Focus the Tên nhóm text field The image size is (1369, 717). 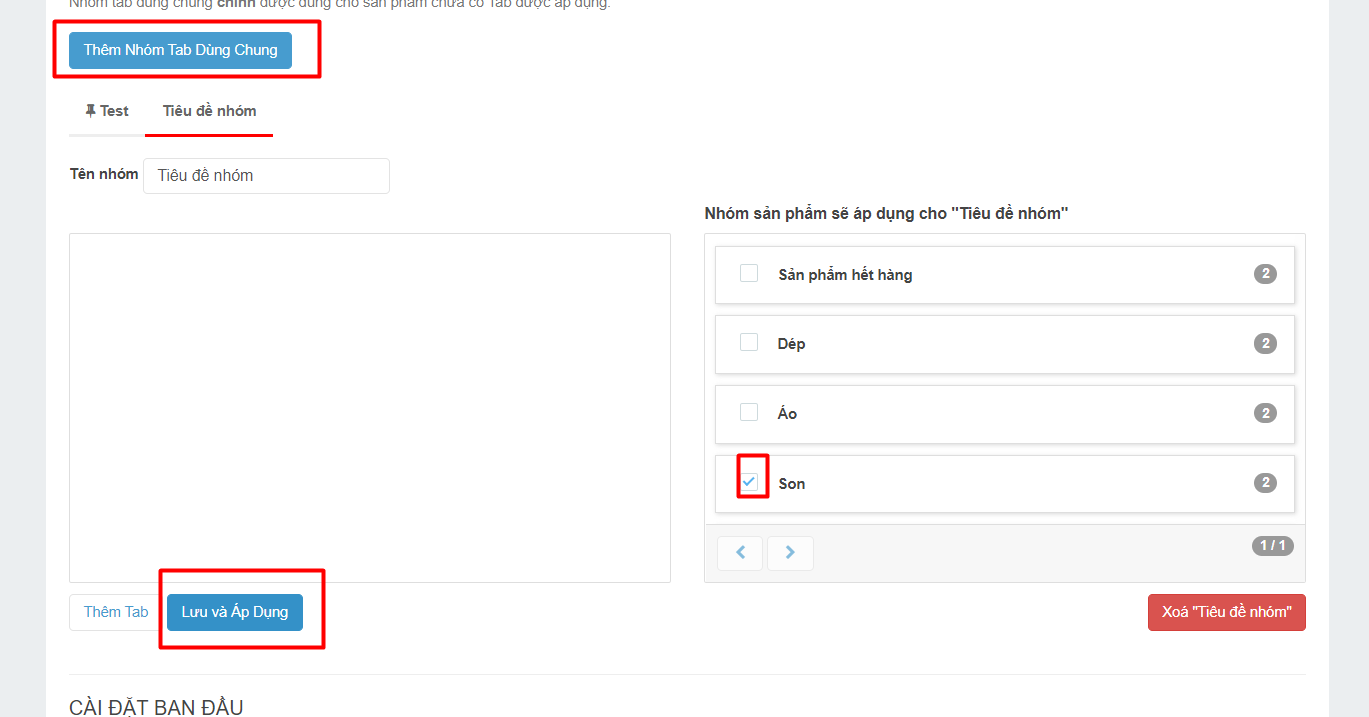266,176
